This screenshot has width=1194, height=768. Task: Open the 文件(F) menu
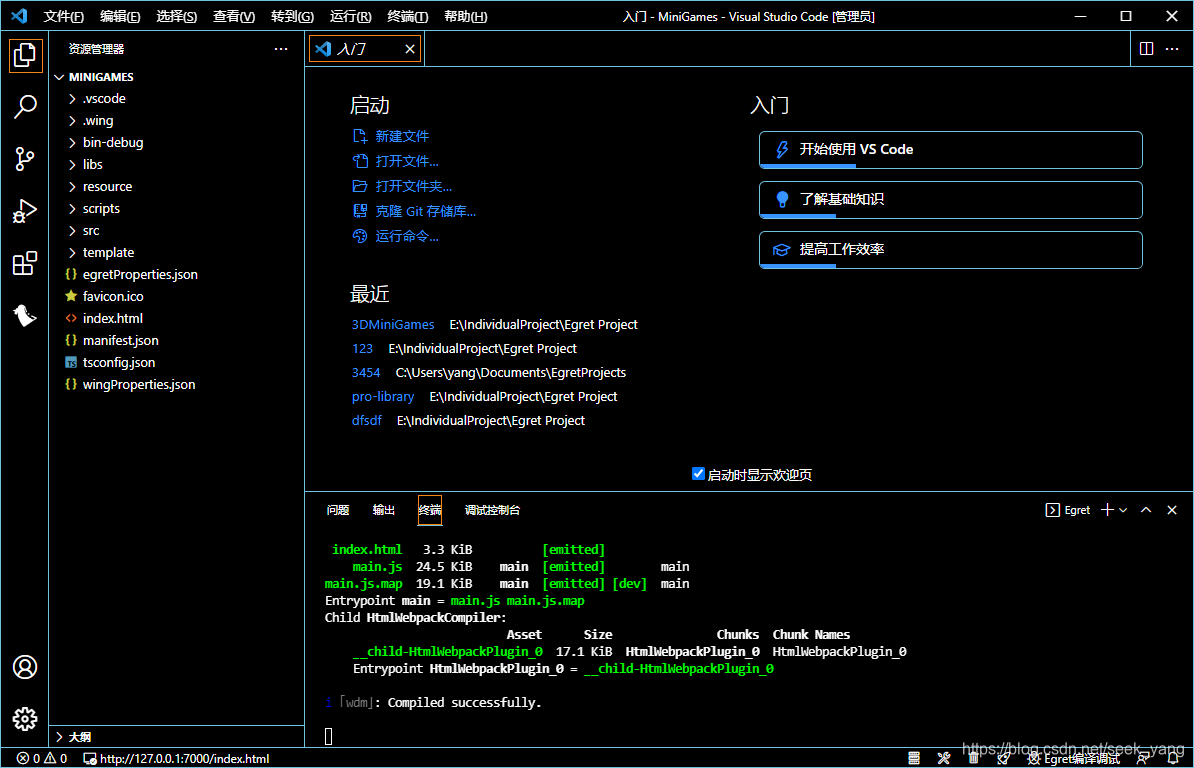tap(63, 16)
